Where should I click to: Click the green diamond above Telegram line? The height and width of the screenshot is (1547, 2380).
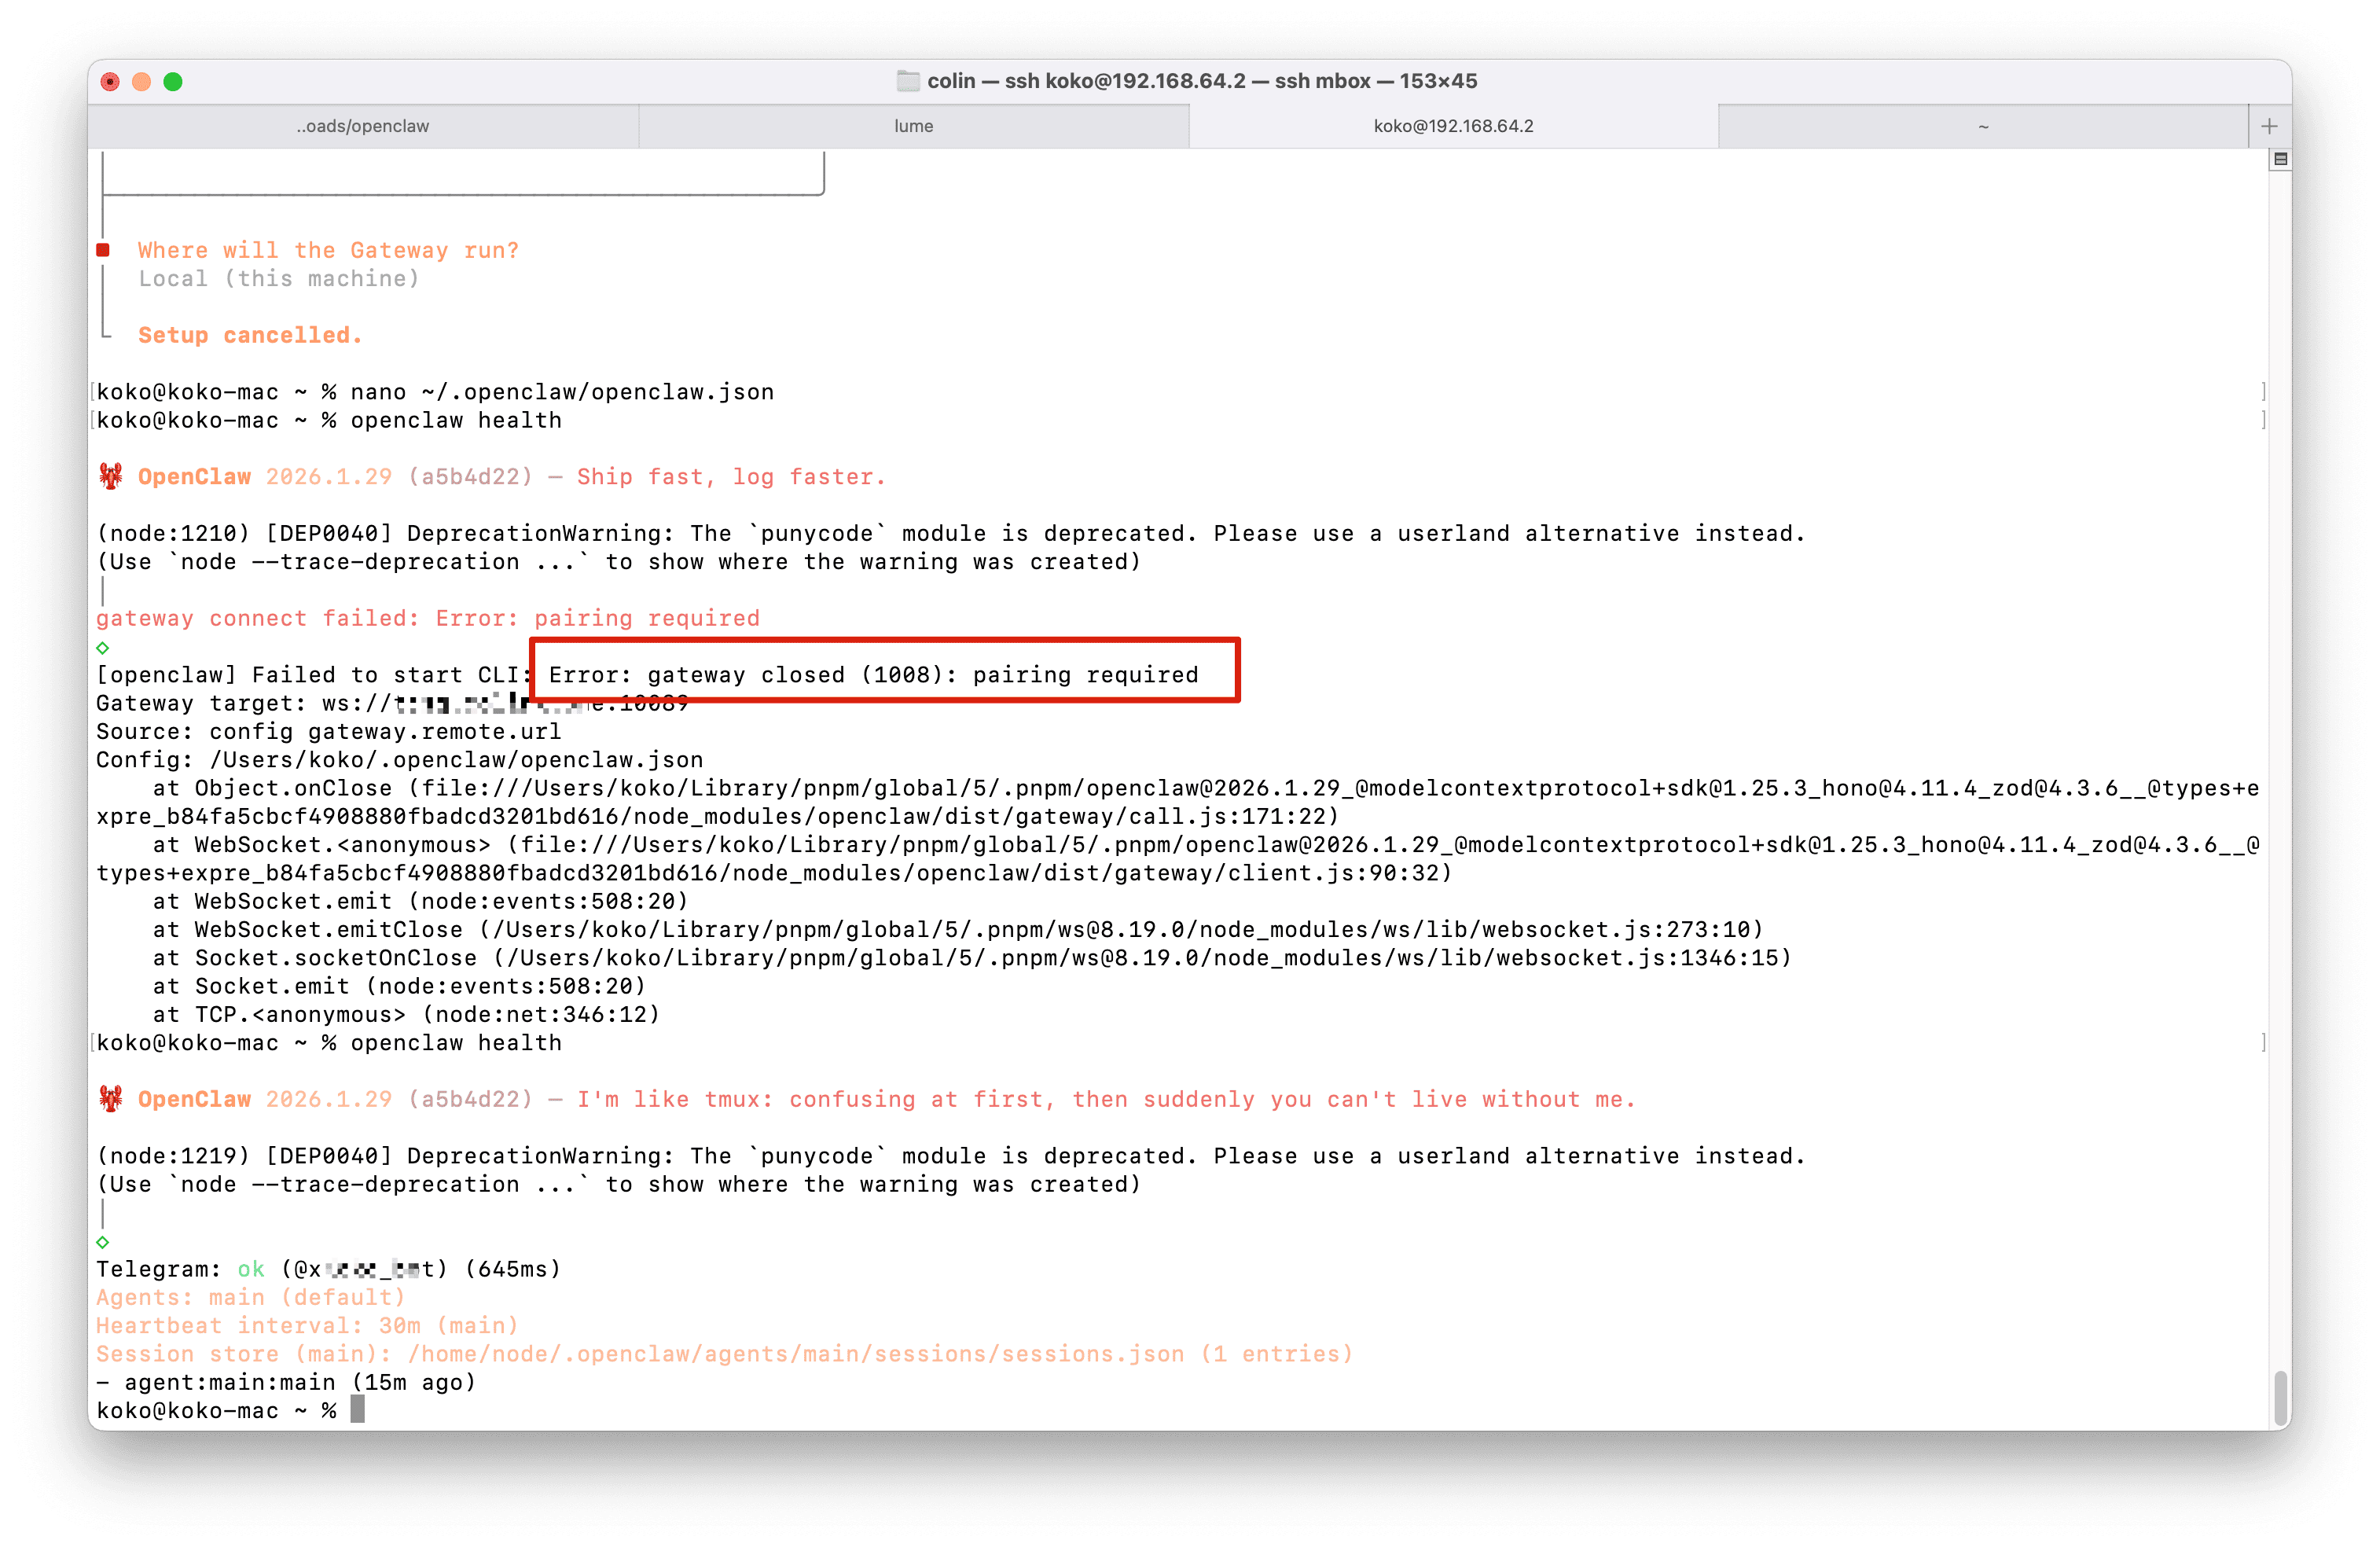coord(103,1241)
